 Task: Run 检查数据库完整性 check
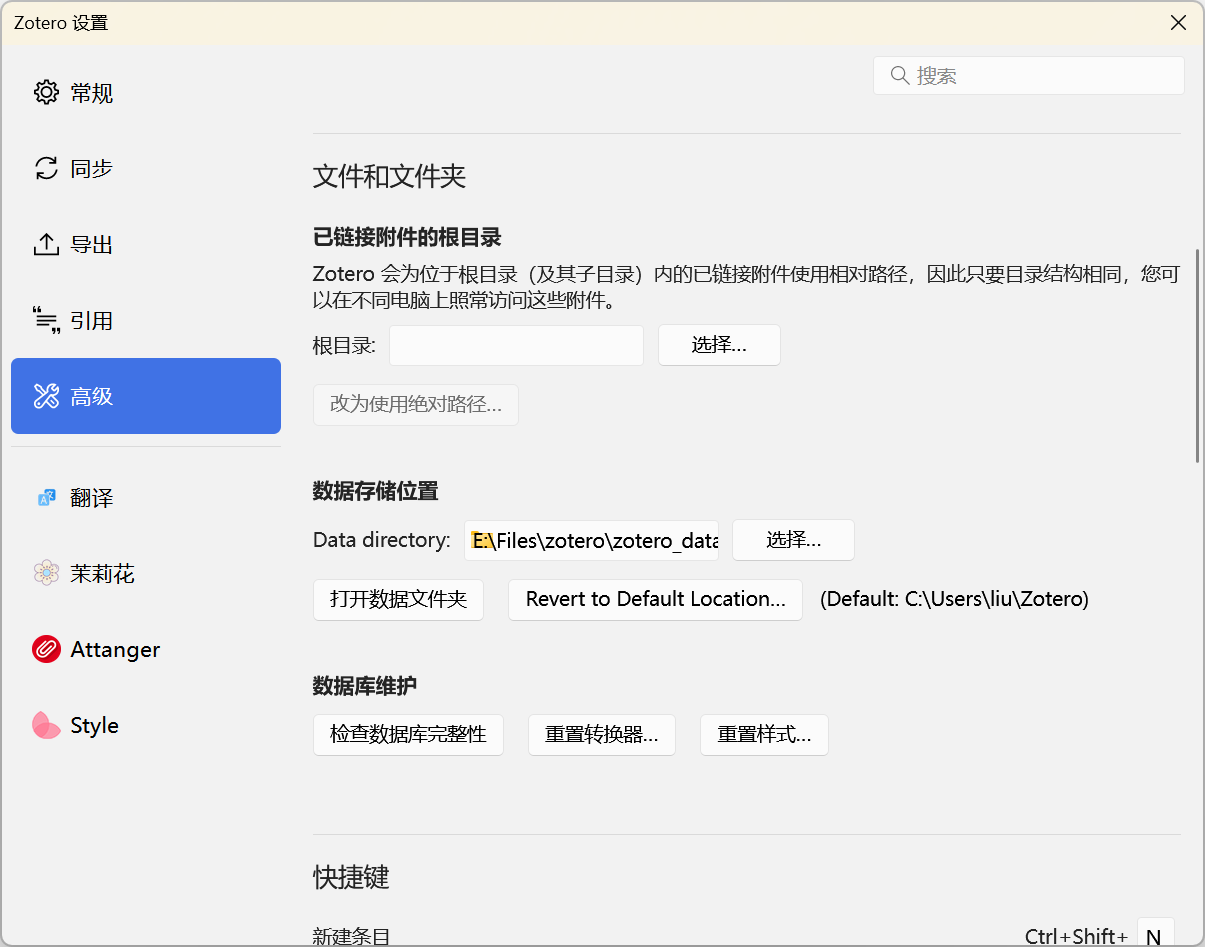point(408,734)
